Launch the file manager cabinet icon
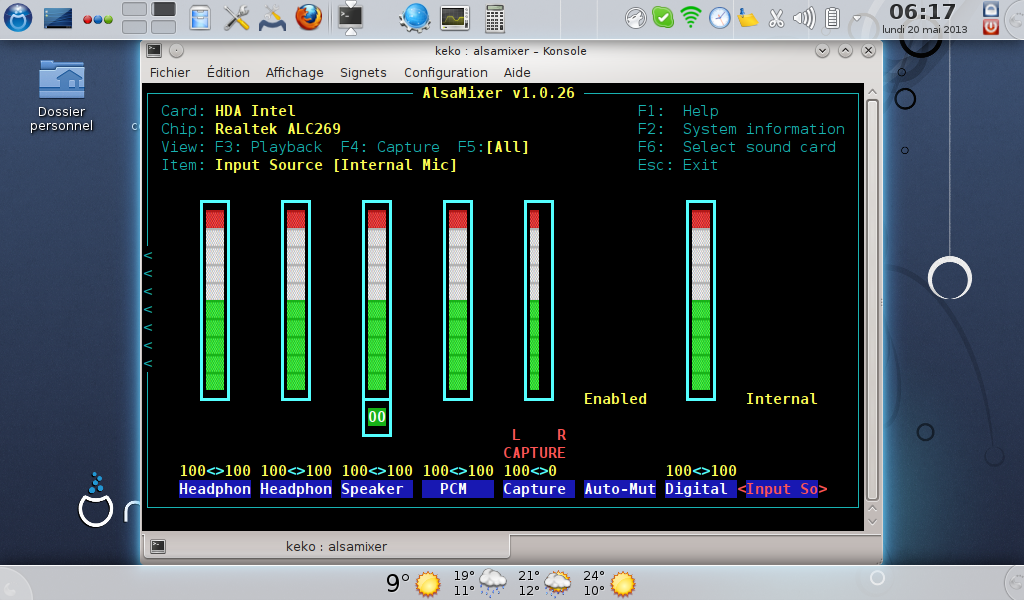The image size is (1024, 600). [200, 18]
